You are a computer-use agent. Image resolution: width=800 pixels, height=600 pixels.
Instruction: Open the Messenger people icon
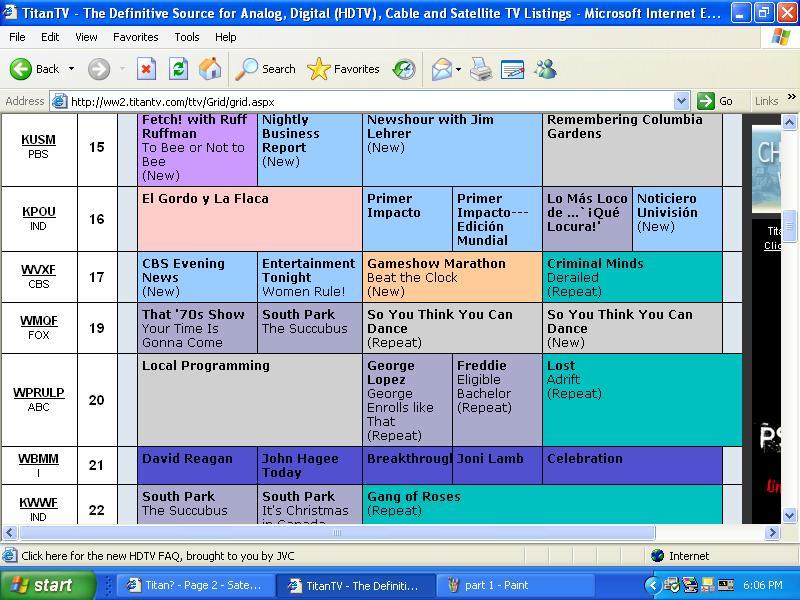[545, 69]
